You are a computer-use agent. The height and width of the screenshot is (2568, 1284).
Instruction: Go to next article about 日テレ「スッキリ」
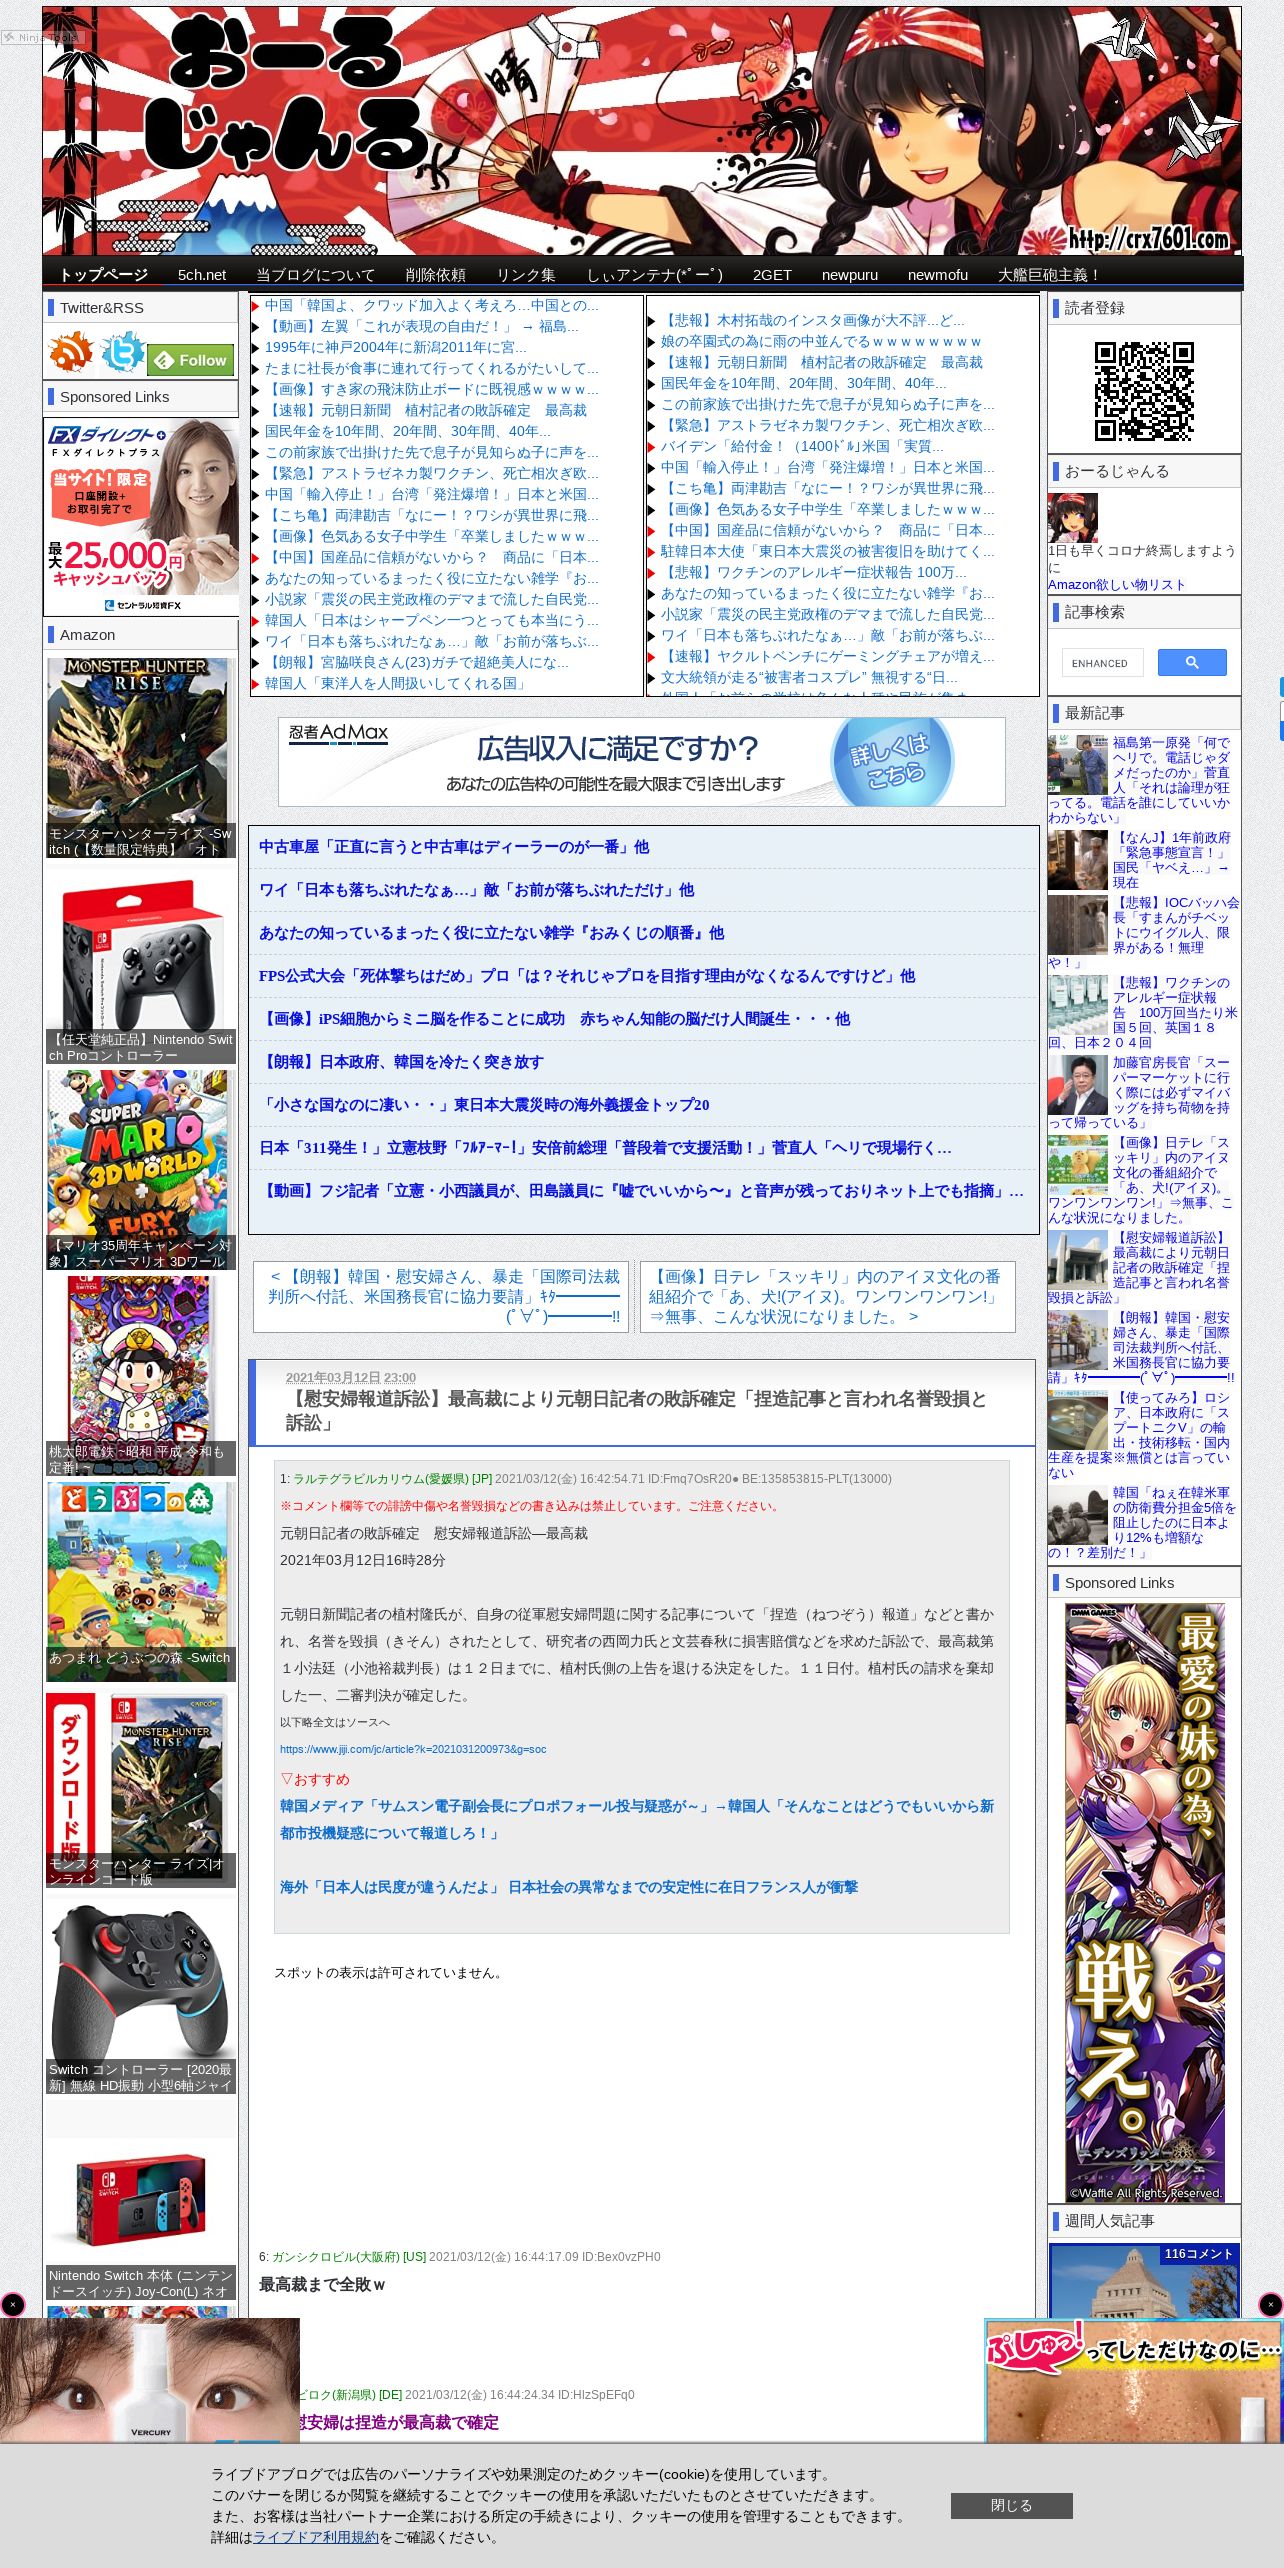pos(827,1296)
